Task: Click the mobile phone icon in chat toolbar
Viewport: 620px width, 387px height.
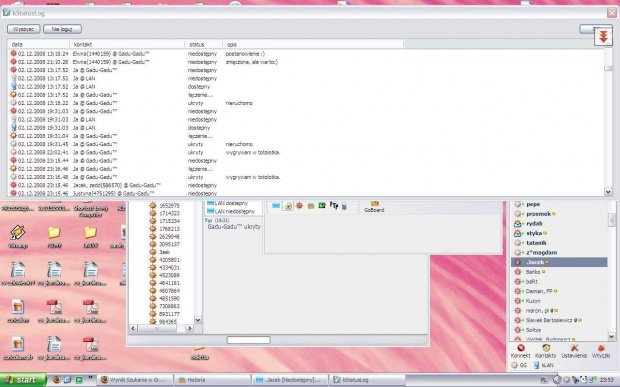Action: 344,206
